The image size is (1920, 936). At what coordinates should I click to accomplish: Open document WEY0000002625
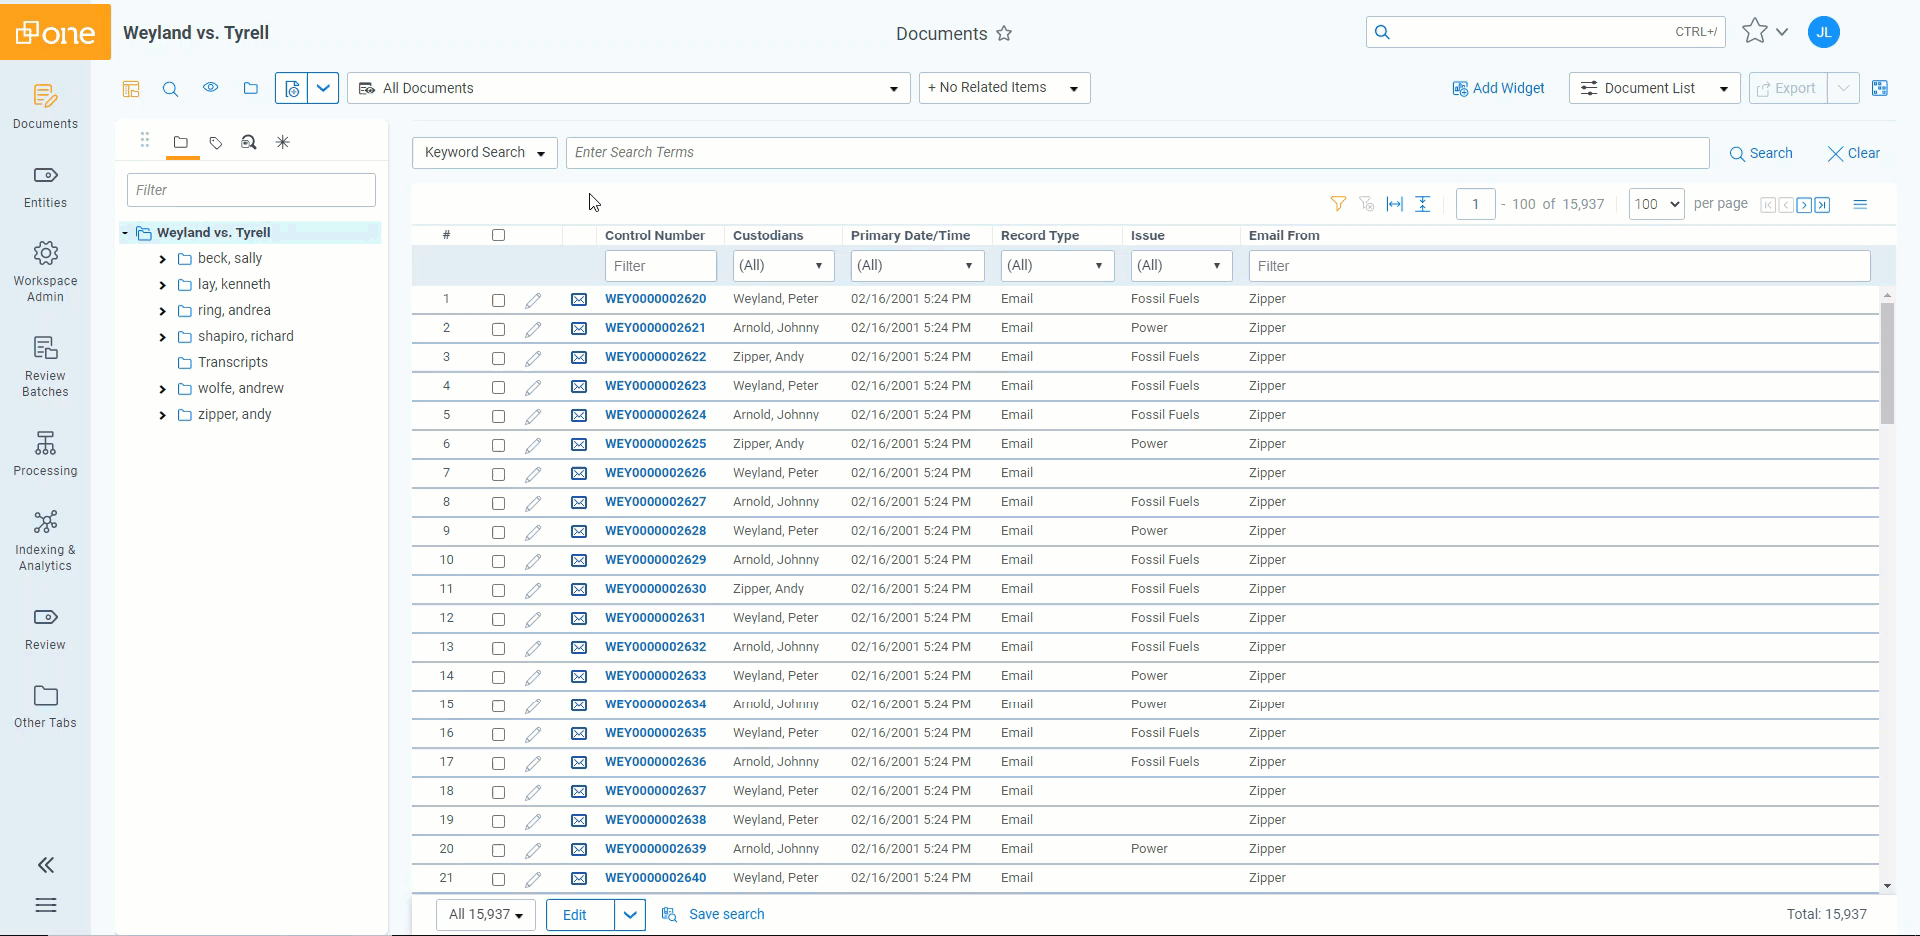(x=655, y=444)
